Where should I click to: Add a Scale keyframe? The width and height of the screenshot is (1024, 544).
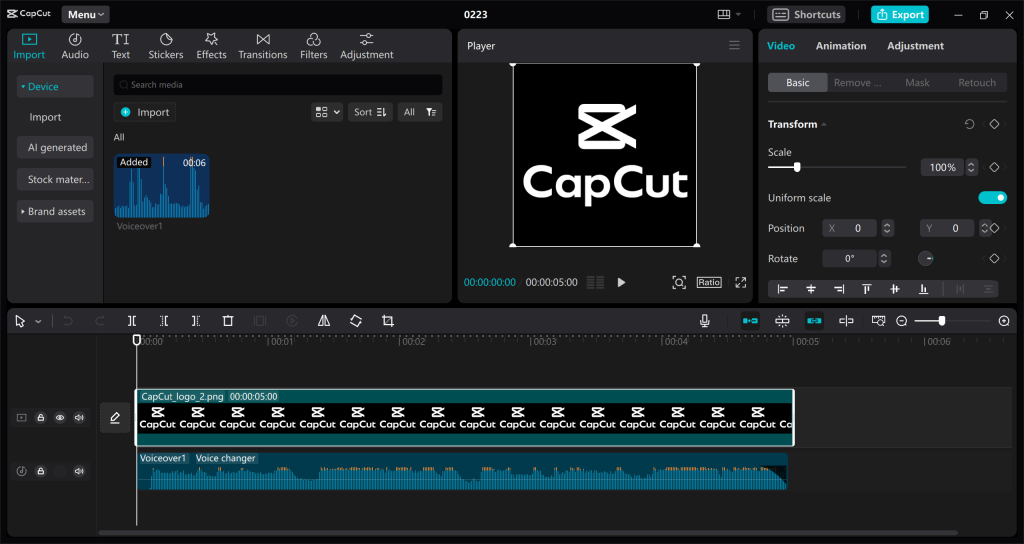click(994, 167)
